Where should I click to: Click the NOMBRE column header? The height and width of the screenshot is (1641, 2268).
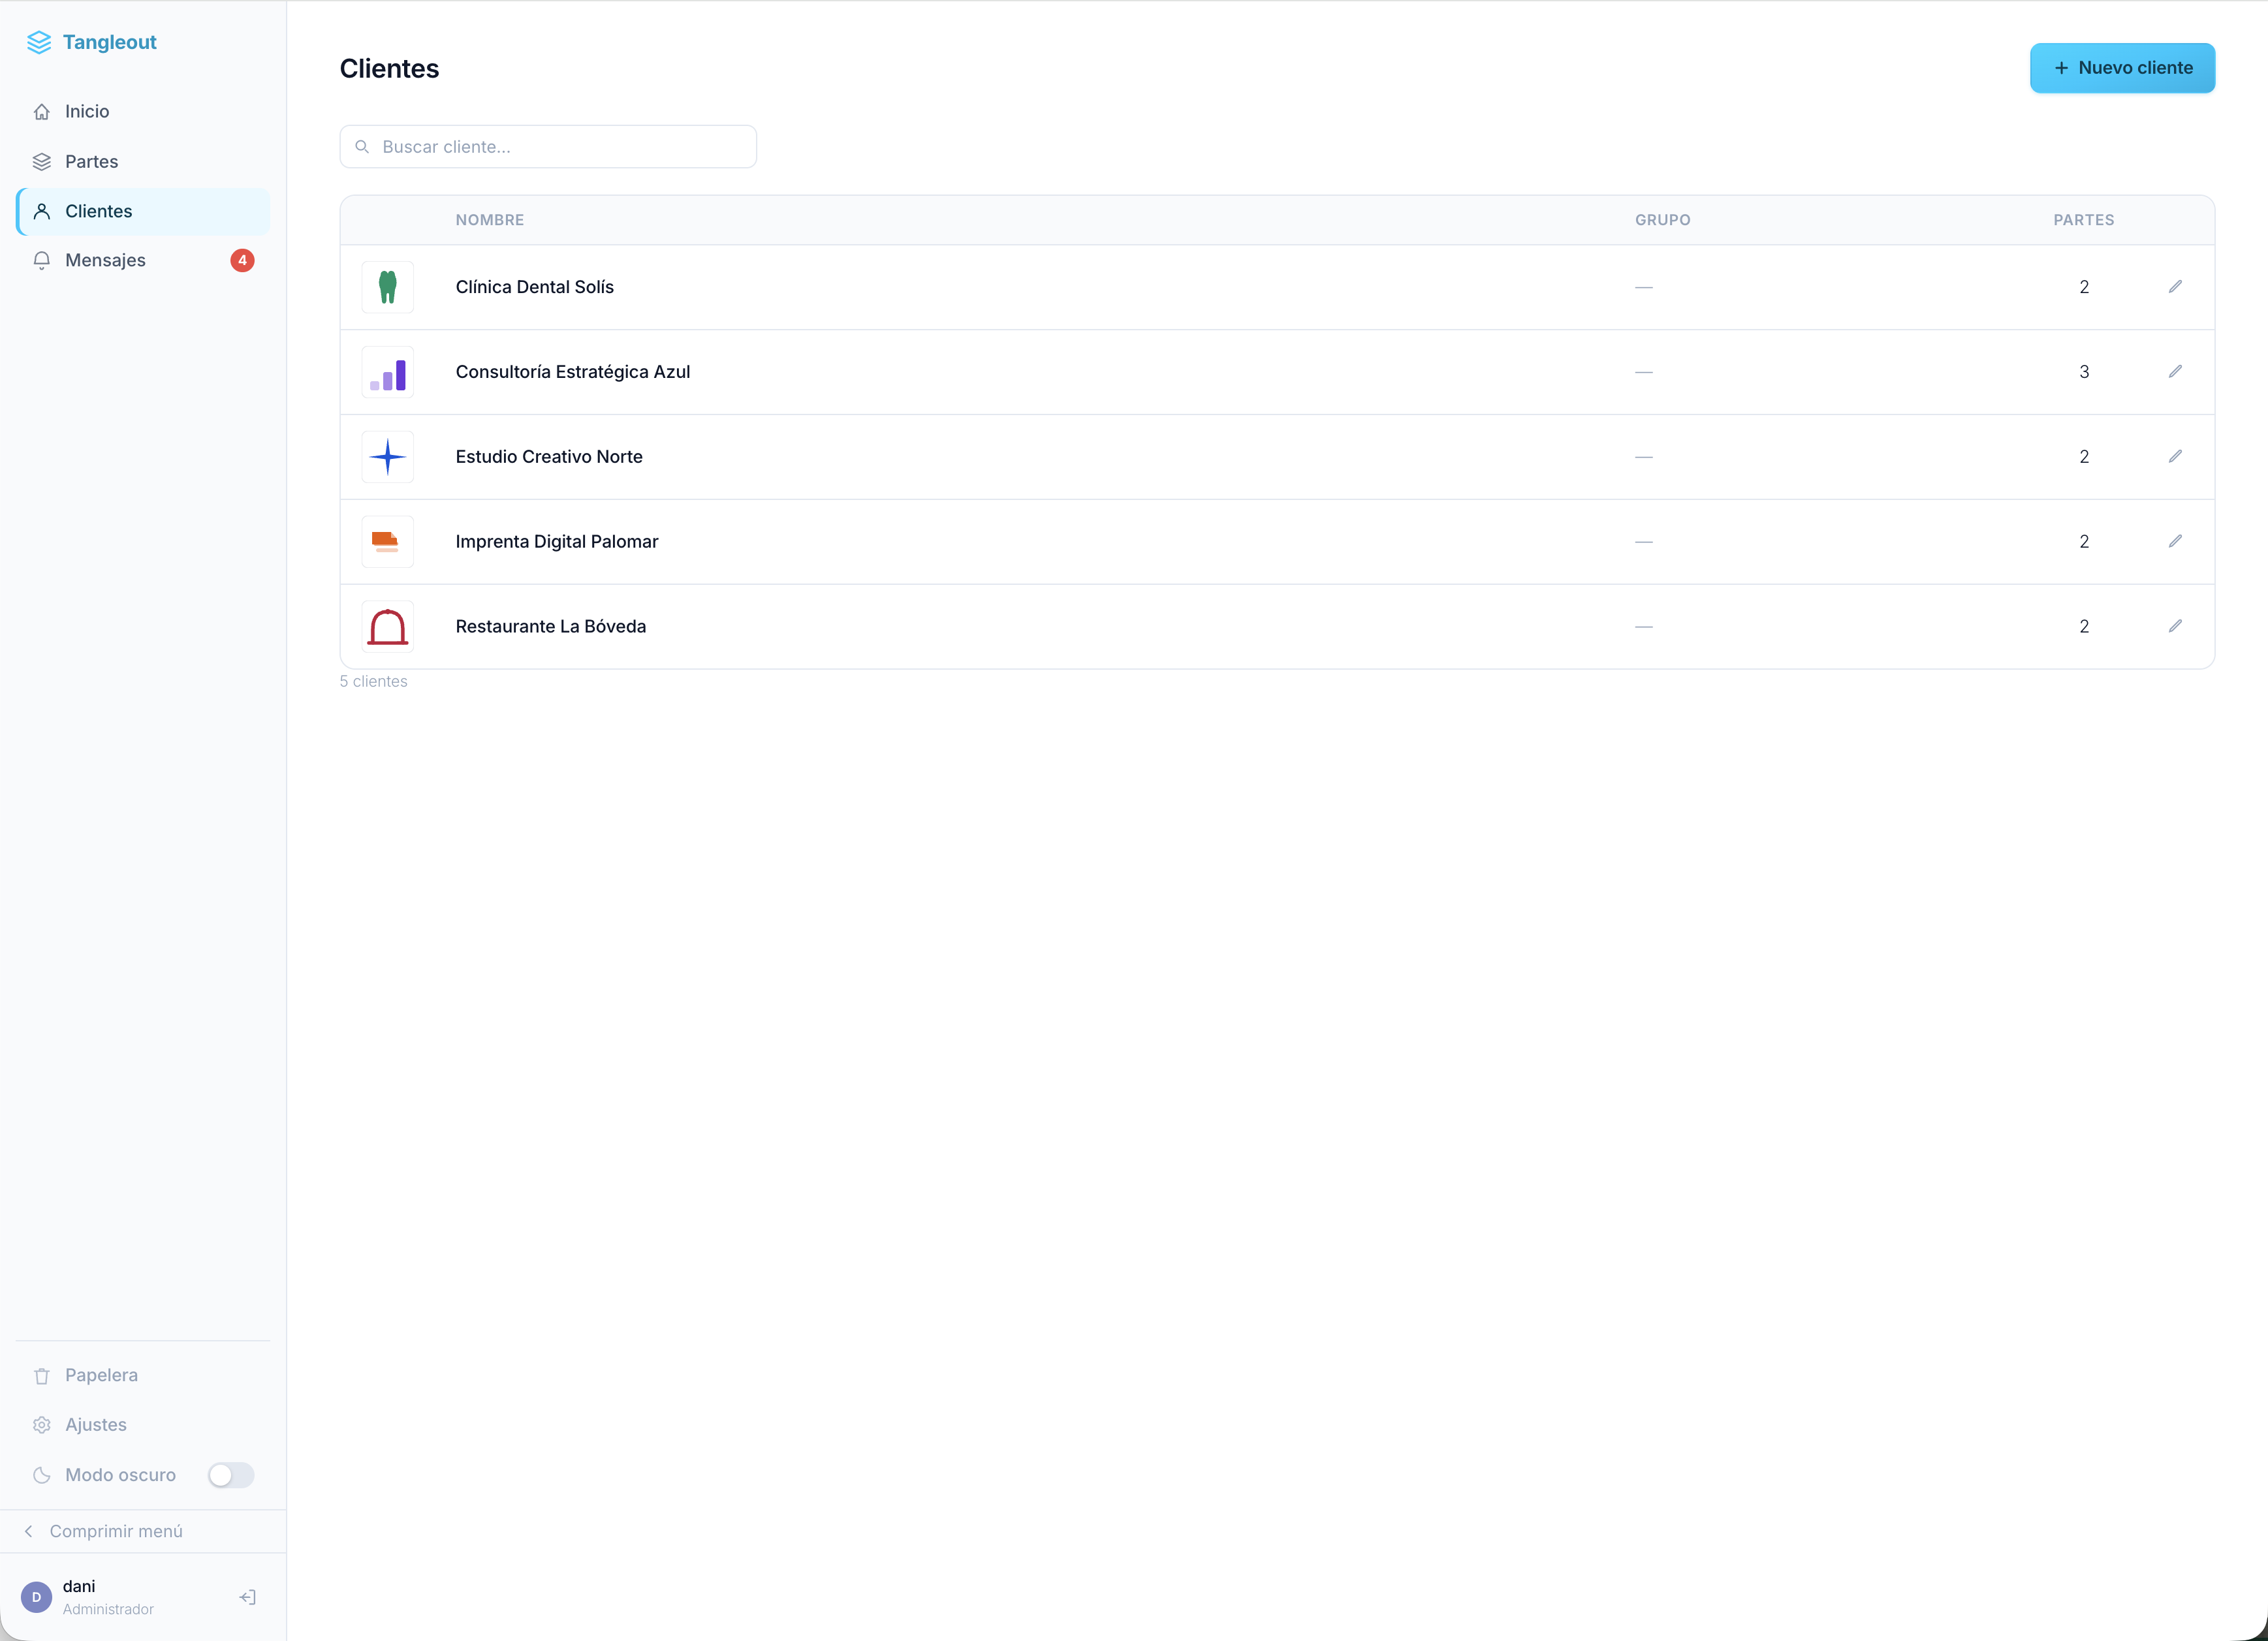490,220
